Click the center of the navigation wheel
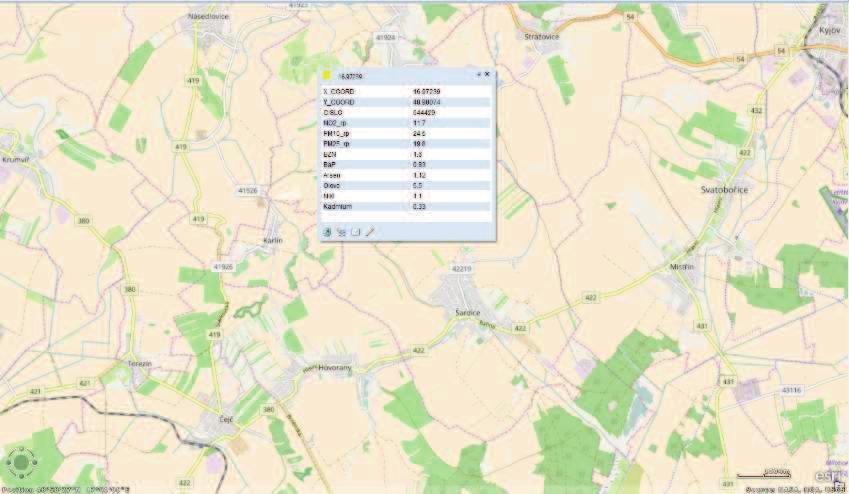The height and width of the screenshot is (494, 849). (x=22, y=462)
